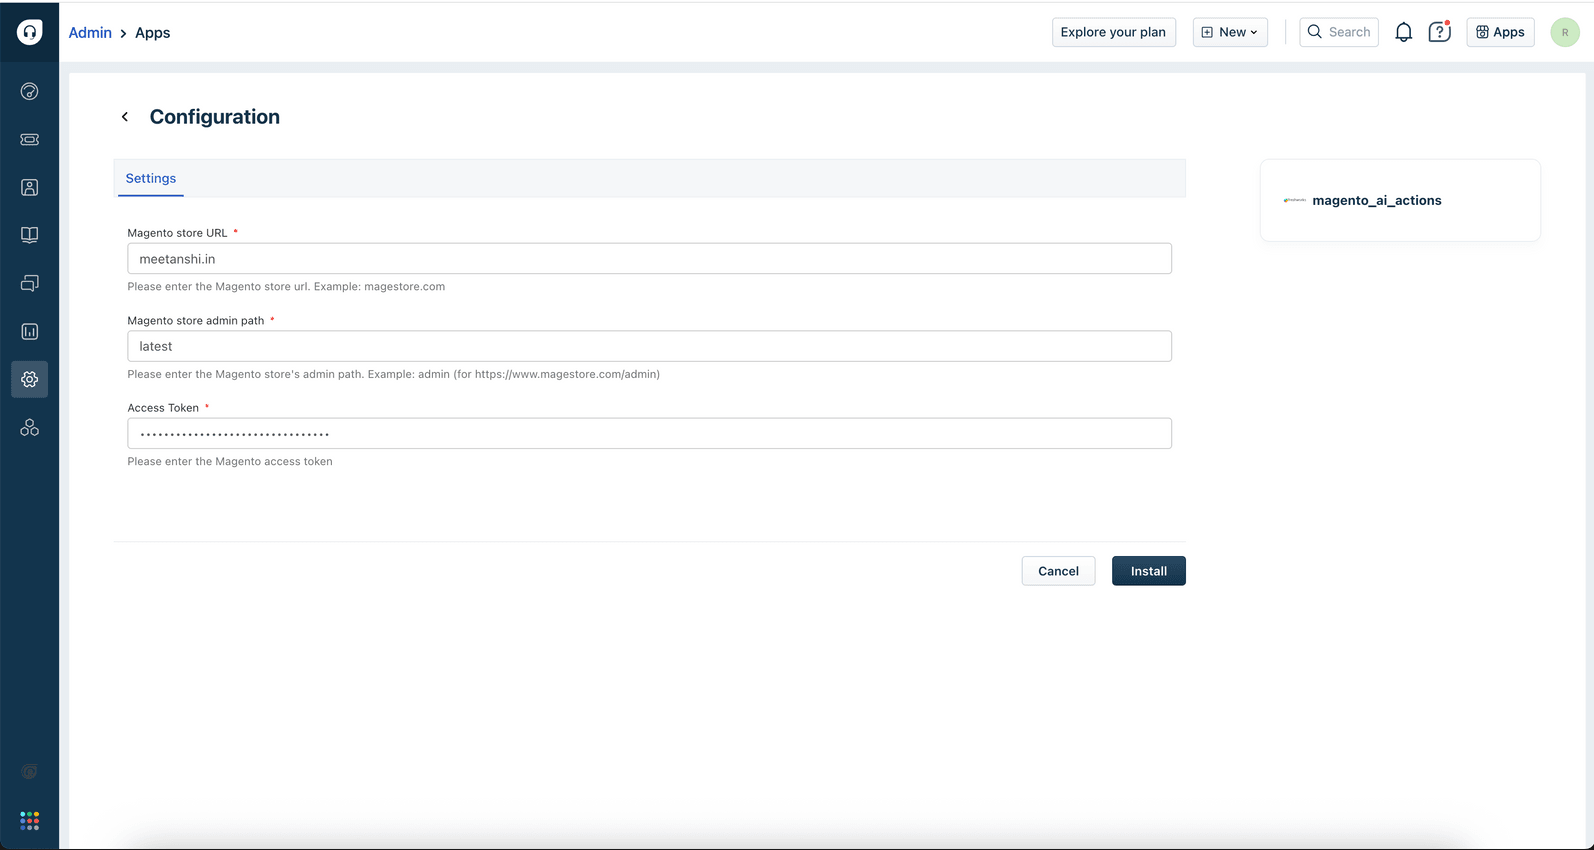Open the New dropdown

click(x=1230, y=32)
